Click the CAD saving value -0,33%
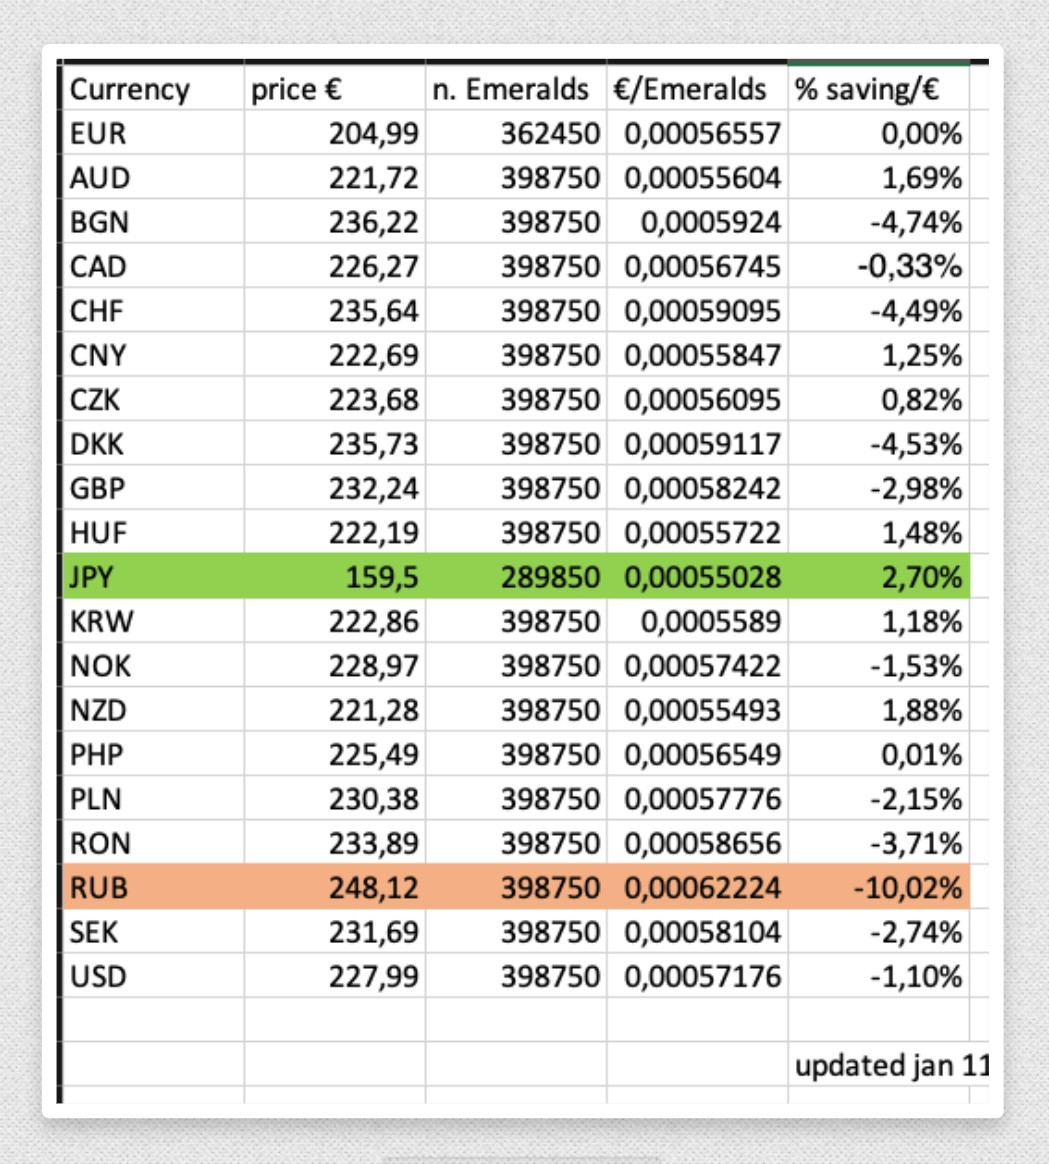This screenshot has width=1049, height=1164. point(909,266)
